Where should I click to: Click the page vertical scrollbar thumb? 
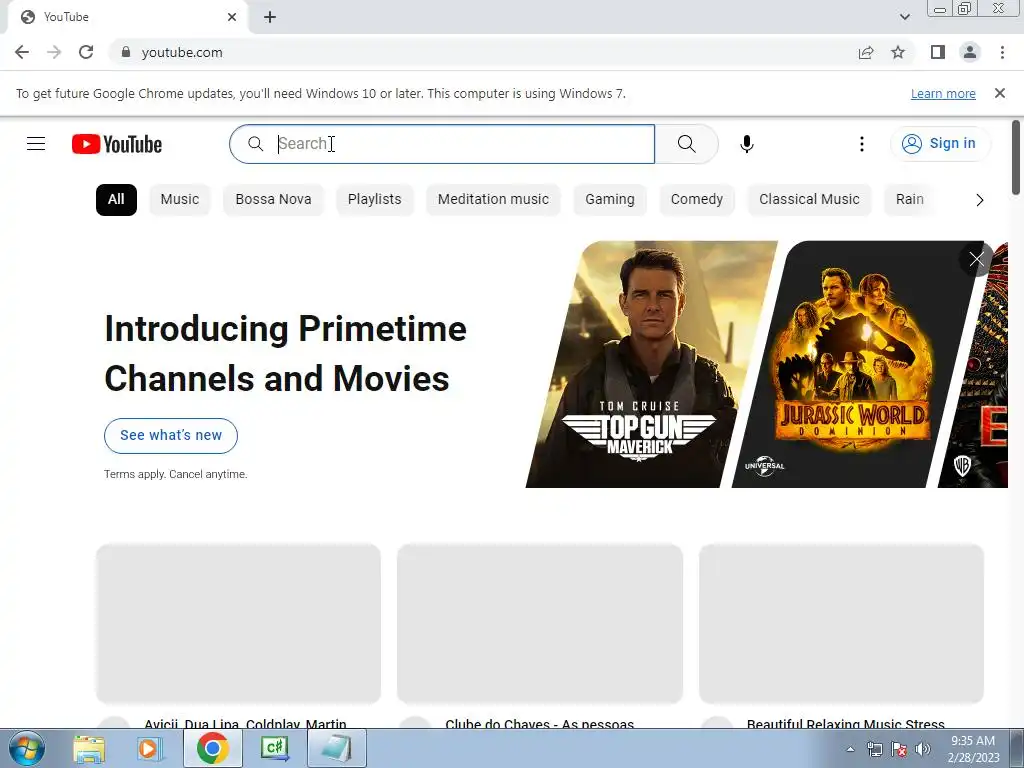(1016, 157)
